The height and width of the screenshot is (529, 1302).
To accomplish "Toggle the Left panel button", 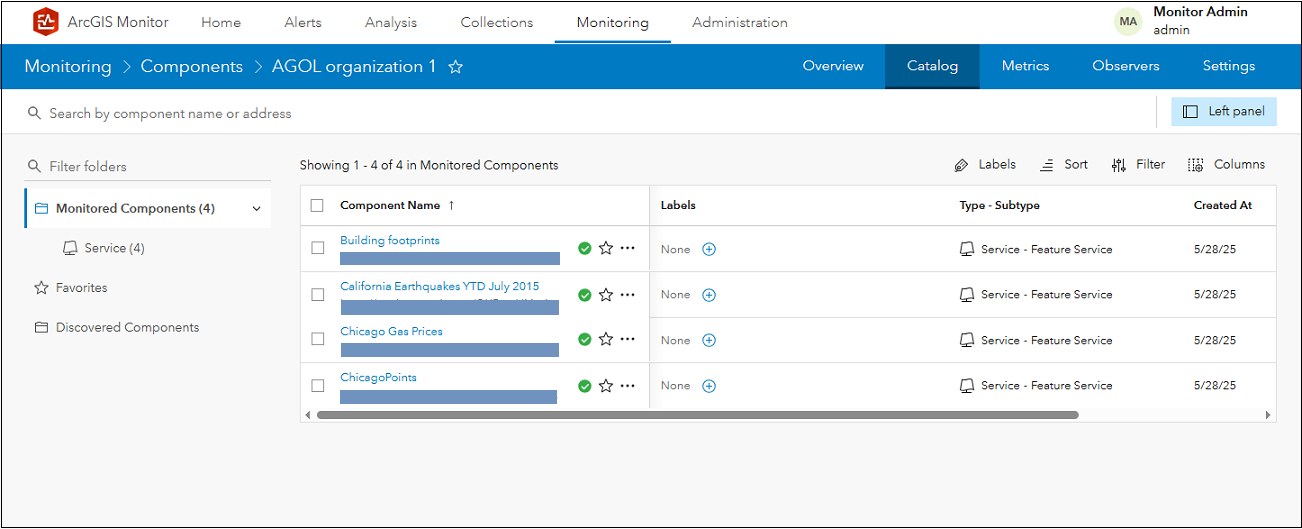I will tap(1224, 111).
